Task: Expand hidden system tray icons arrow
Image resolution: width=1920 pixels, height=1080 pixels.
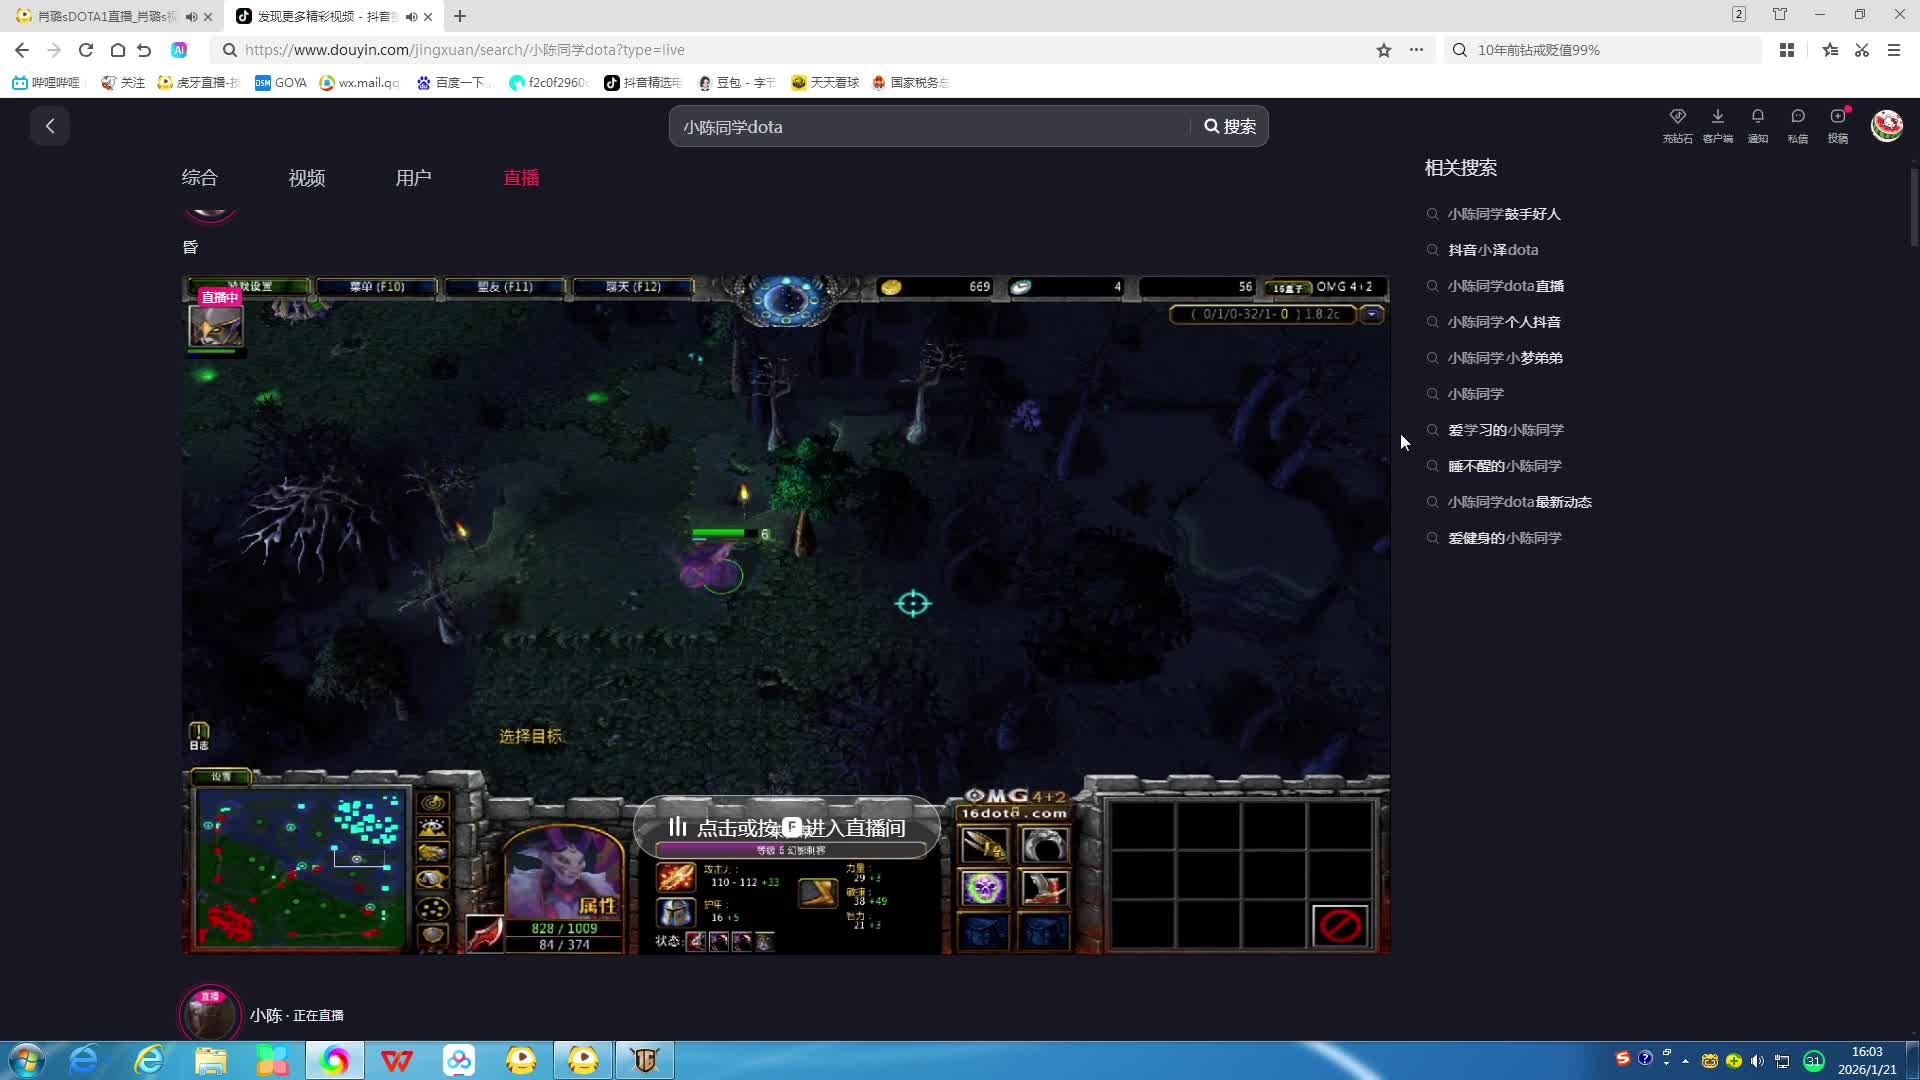Action: (x=1685, y=1061)
